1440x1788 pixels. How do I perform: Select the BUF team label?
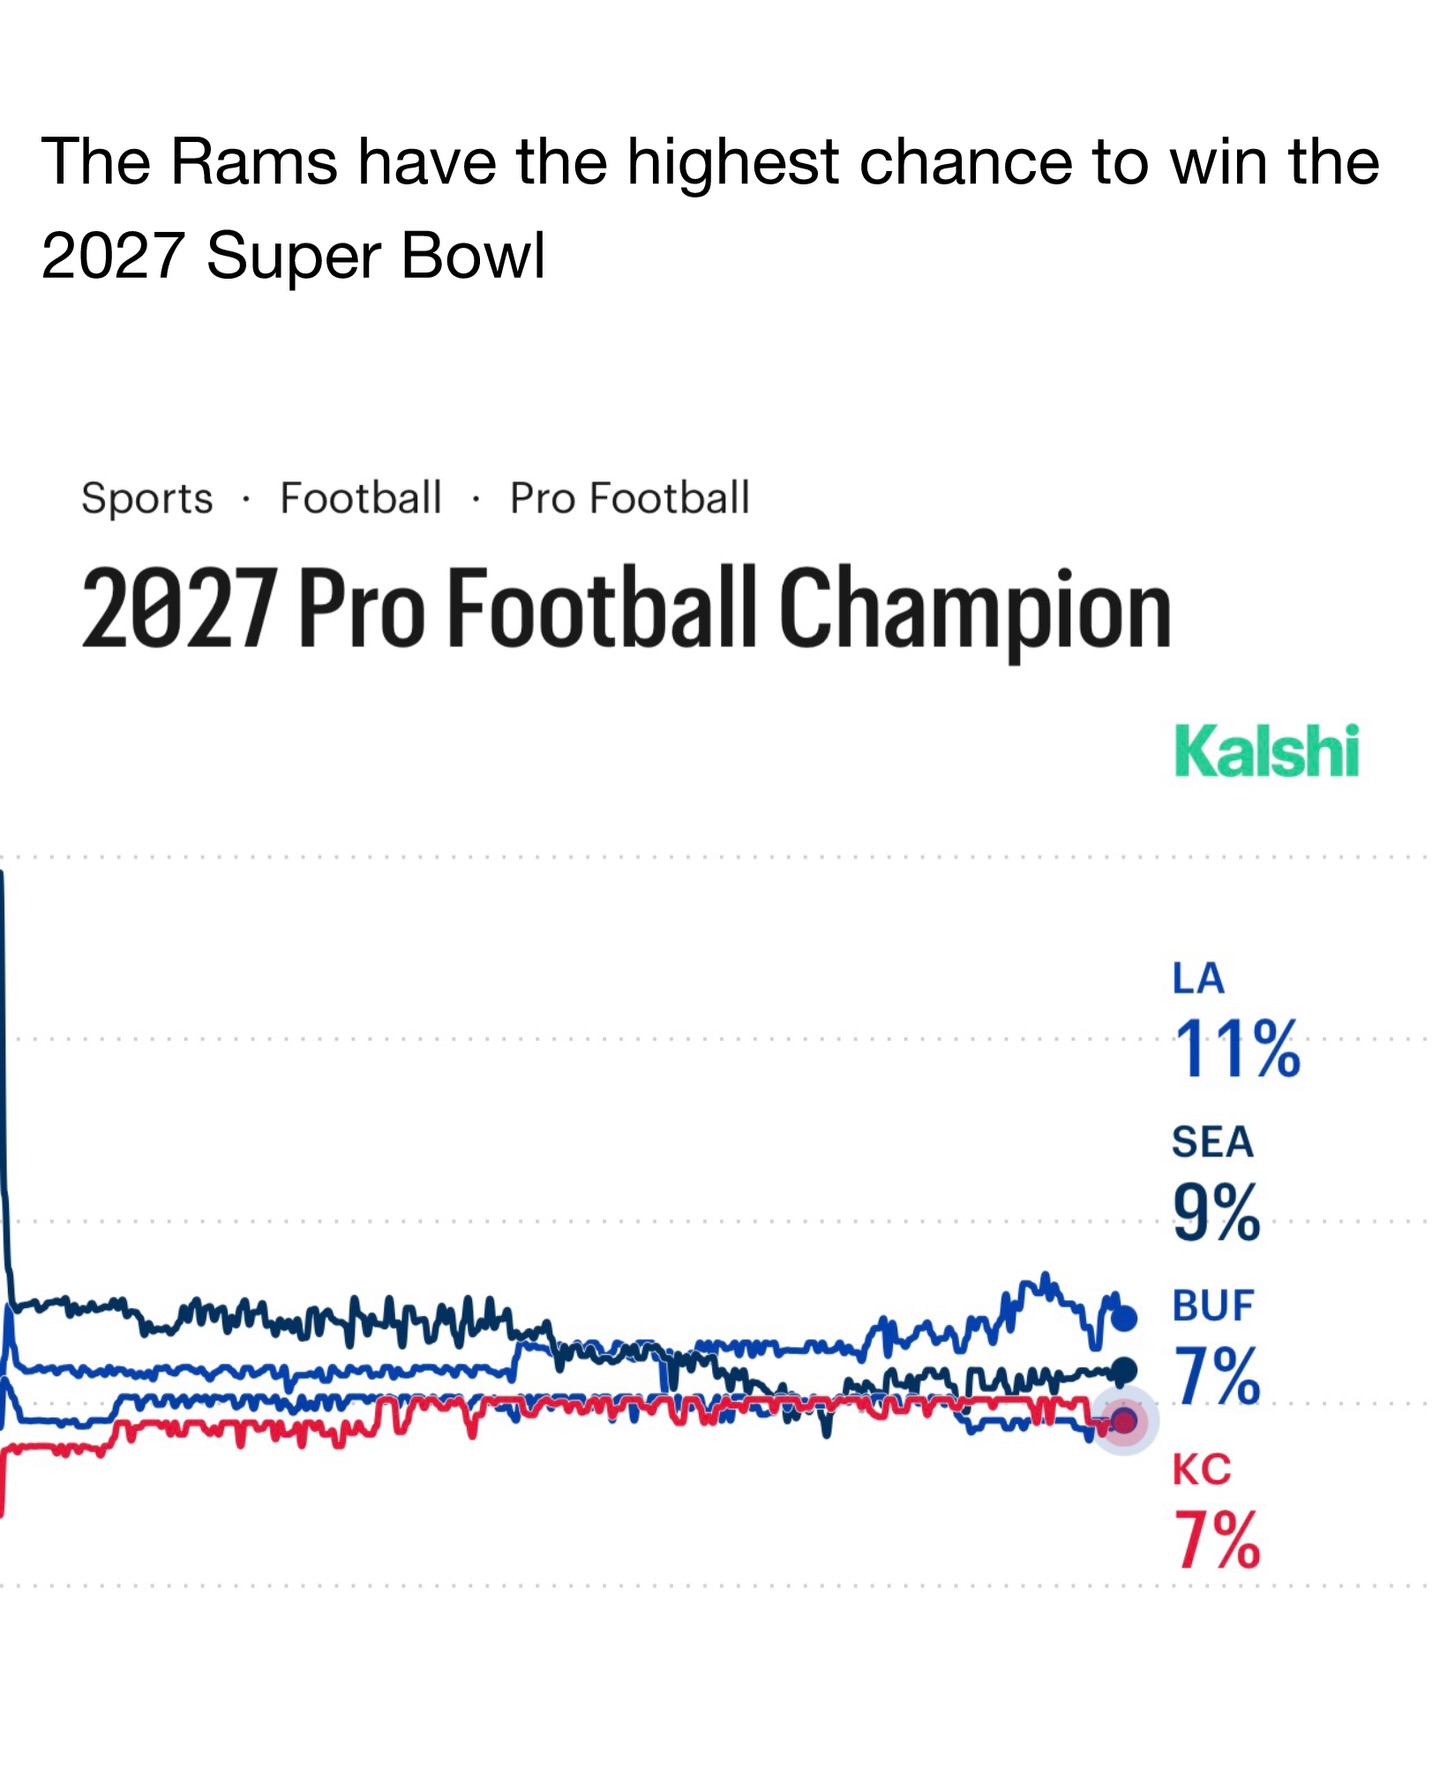1213,1306
